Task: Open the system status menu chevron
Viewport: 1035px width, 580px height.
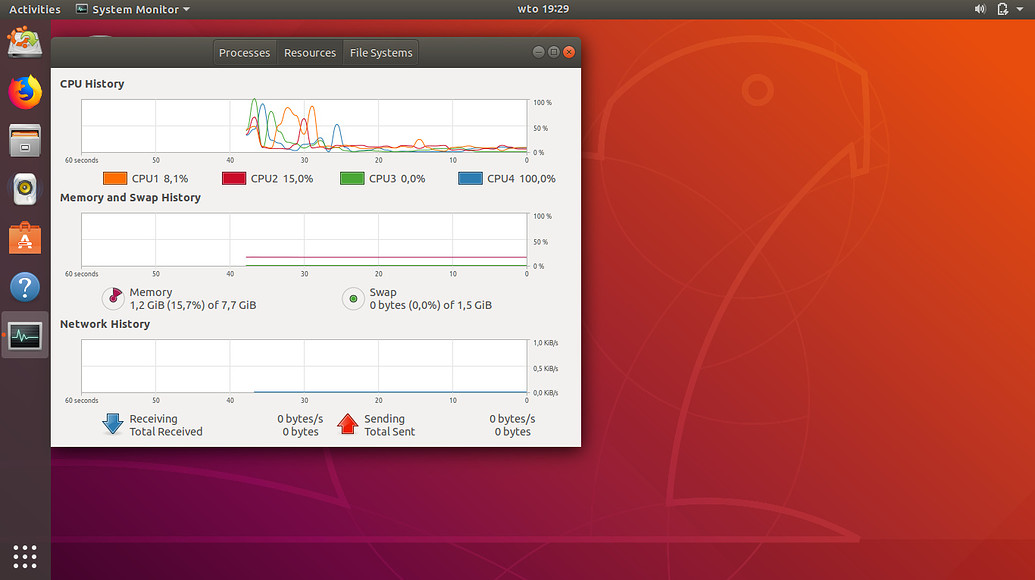Action: (1021, 9)
